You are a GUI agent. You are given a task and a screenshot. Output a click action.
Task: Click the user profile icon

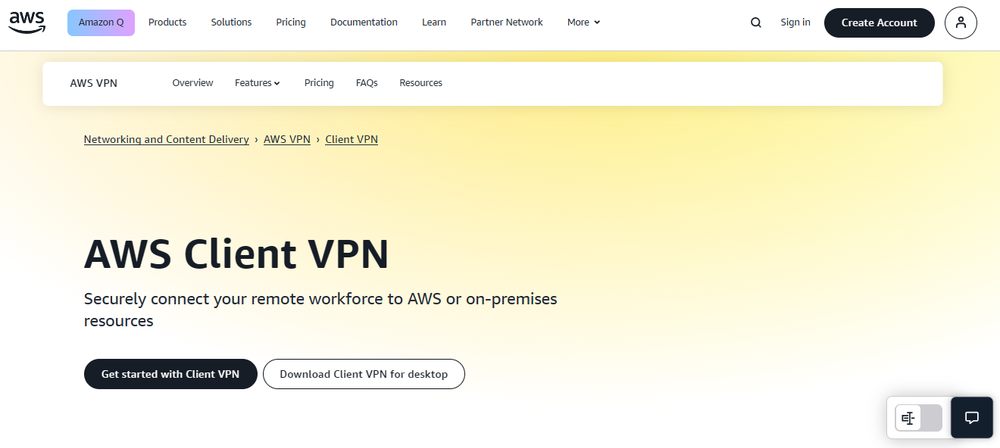point(960,22)
